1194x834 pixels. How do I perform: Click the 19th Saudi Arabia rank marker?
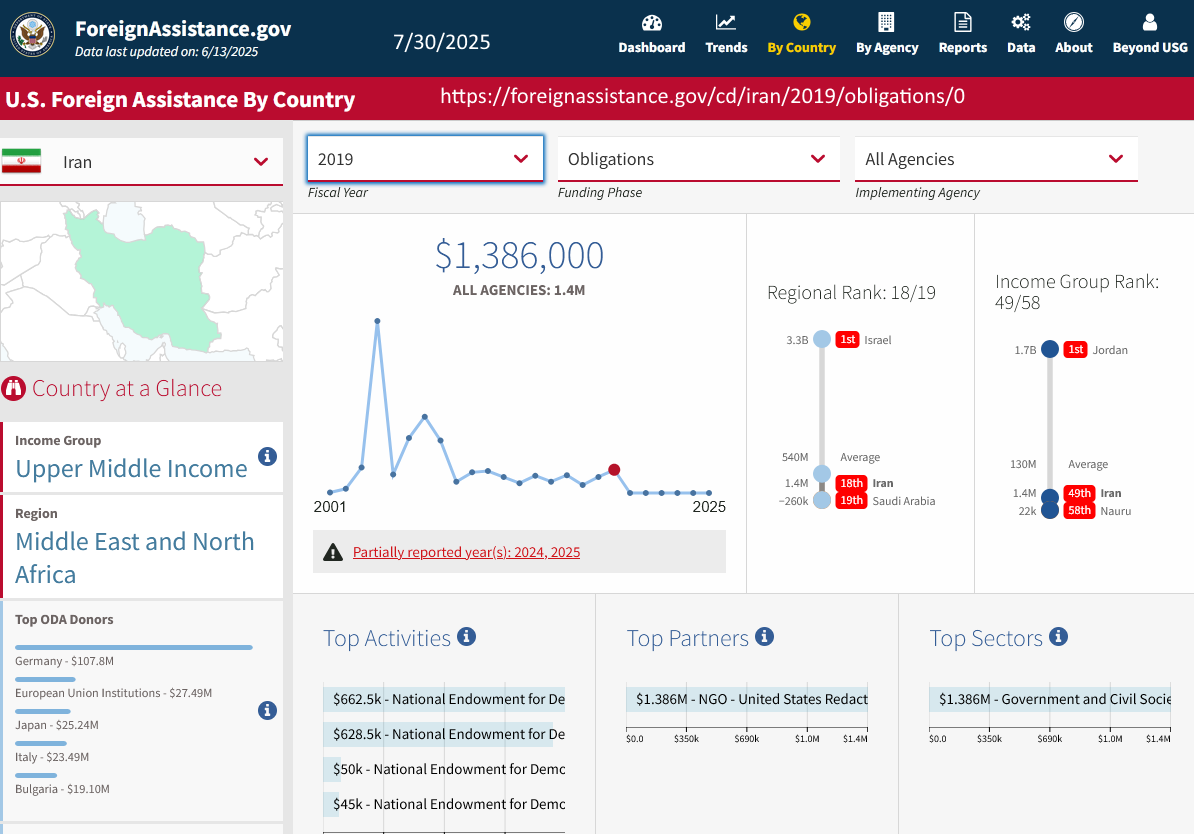851,500
